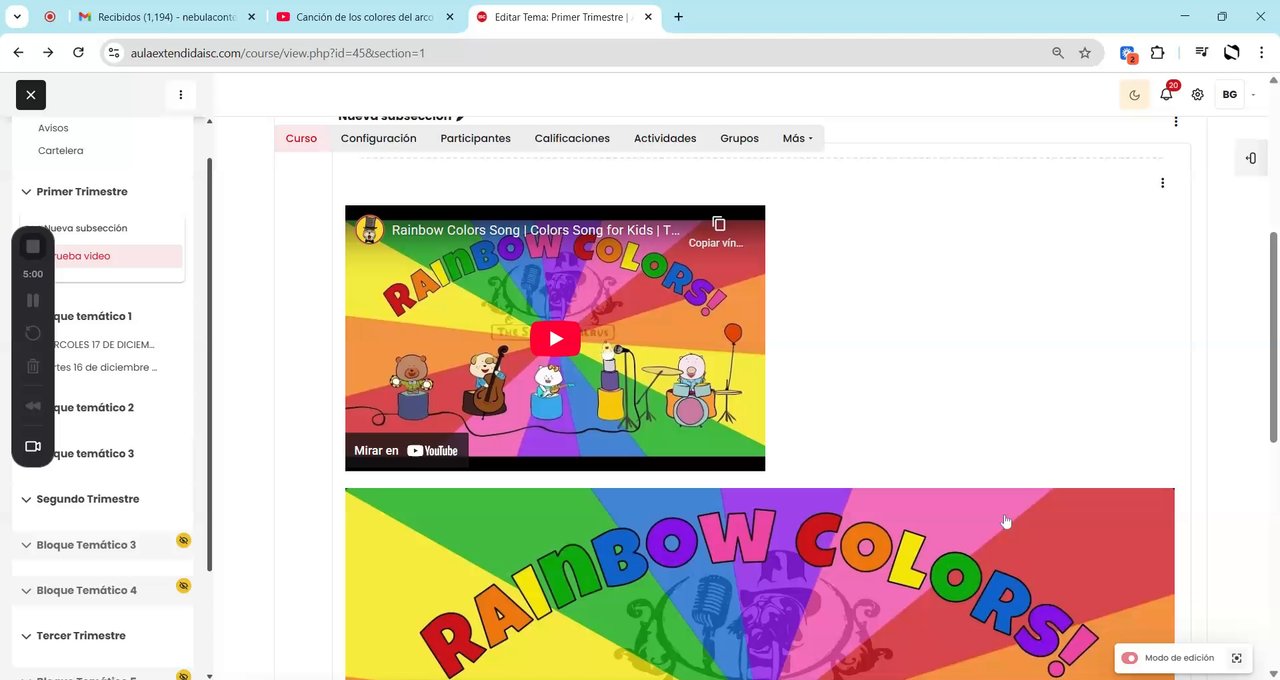This screenshot has width=1280, height=680.
Task: Collapse Bloque Temático 3 hidden section
Action: [27, 545]
